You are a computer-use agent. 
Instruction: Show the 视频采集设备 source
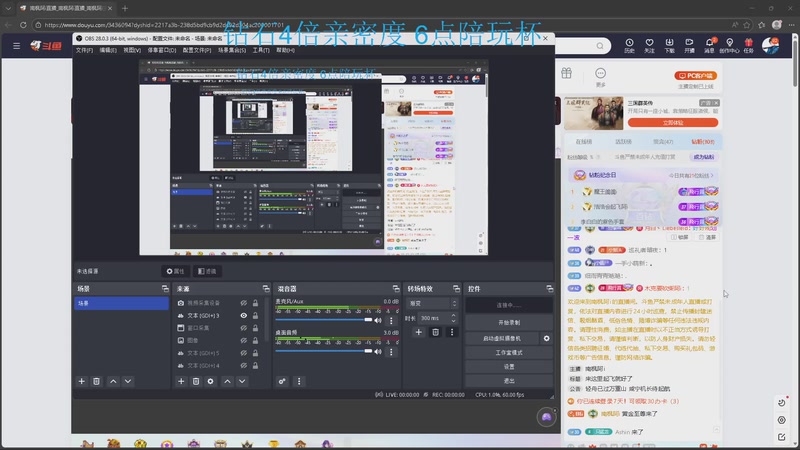[243, 303]
